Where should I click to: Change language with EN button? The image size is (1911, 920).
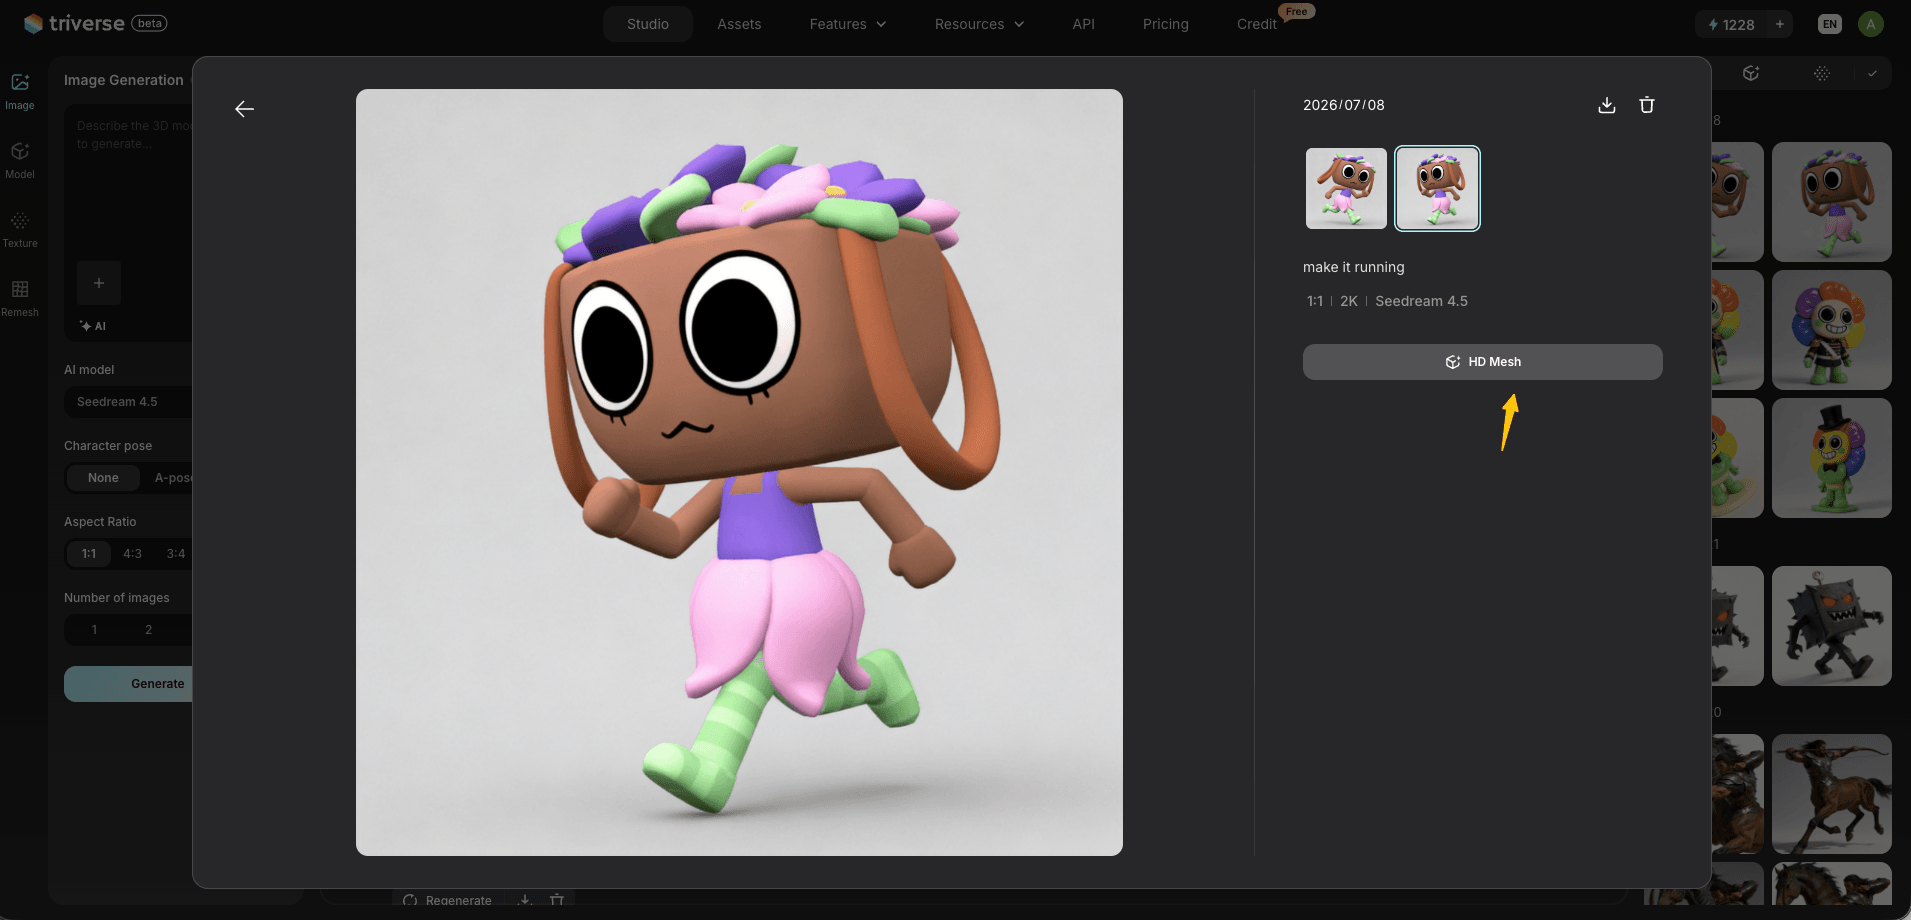1830,24
